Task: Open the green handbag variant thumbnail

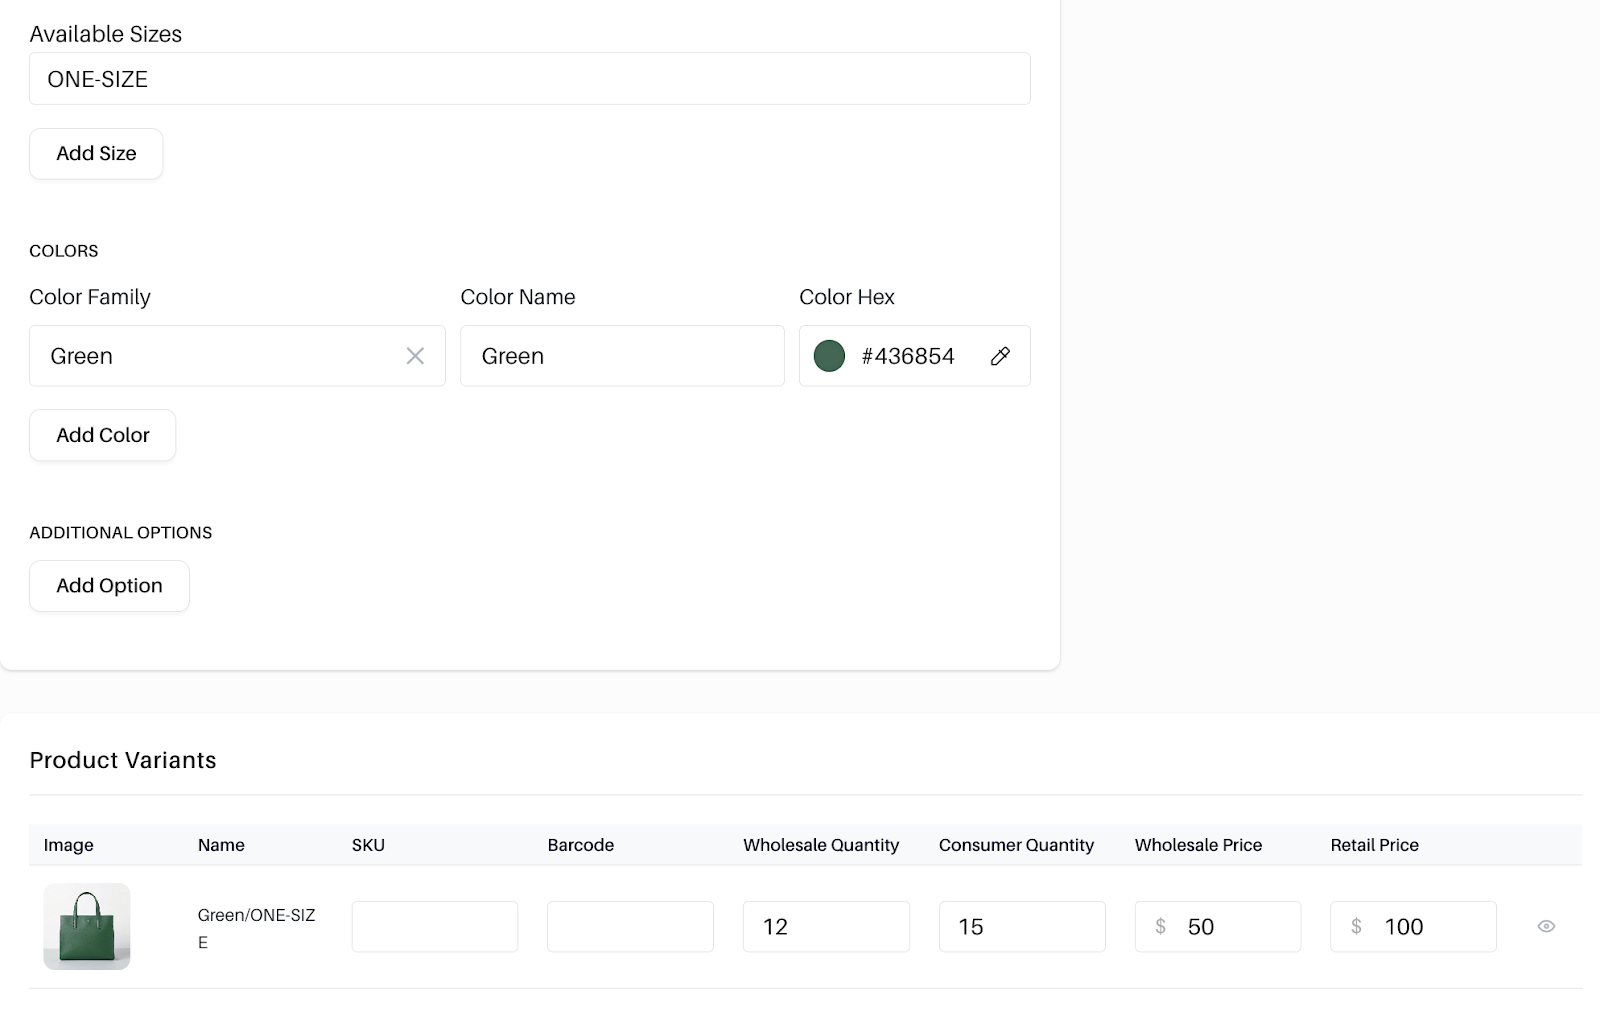Action: 87,926
